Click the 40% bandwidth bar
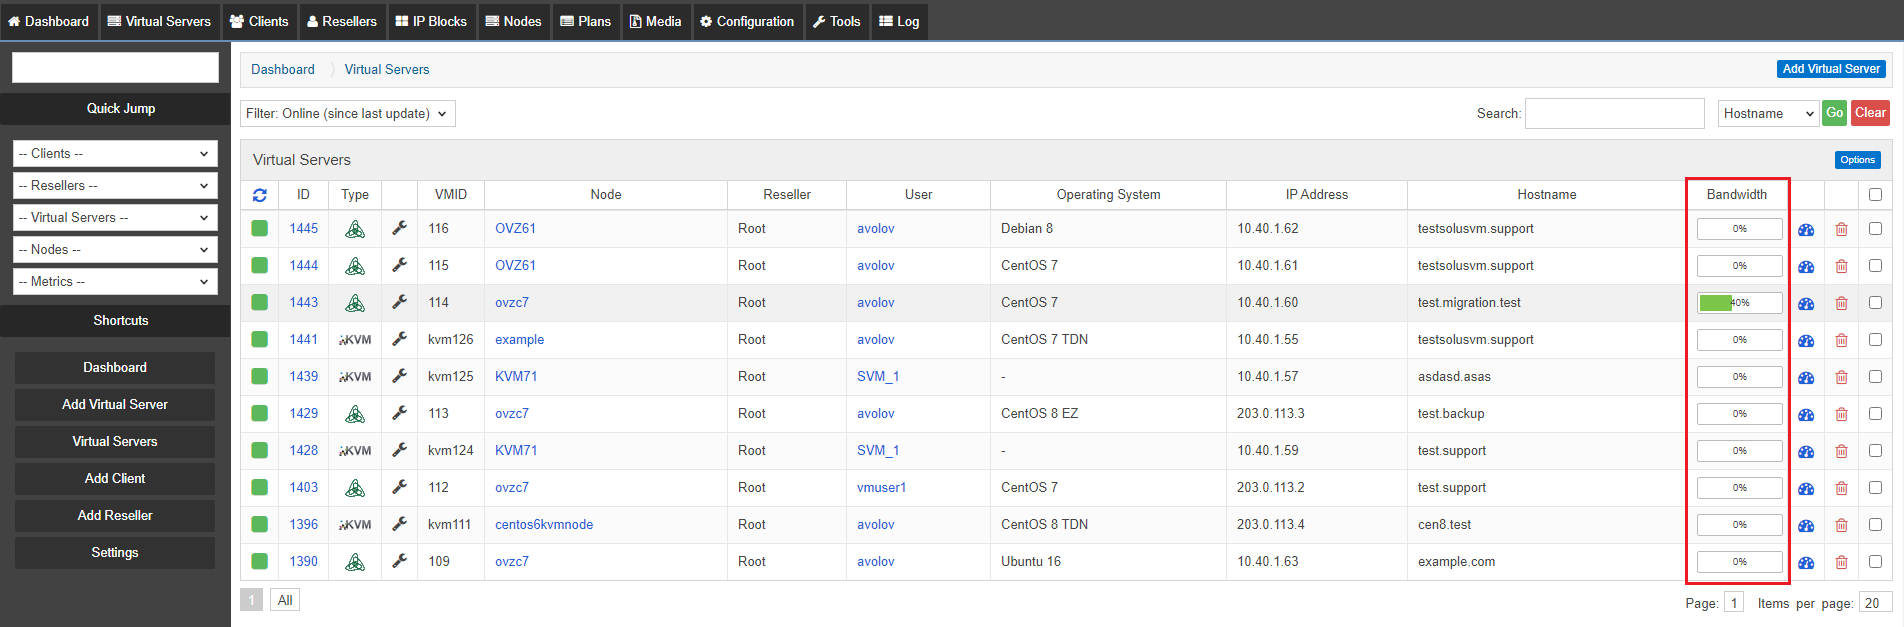1904x627 pixels. (1739, 303)
